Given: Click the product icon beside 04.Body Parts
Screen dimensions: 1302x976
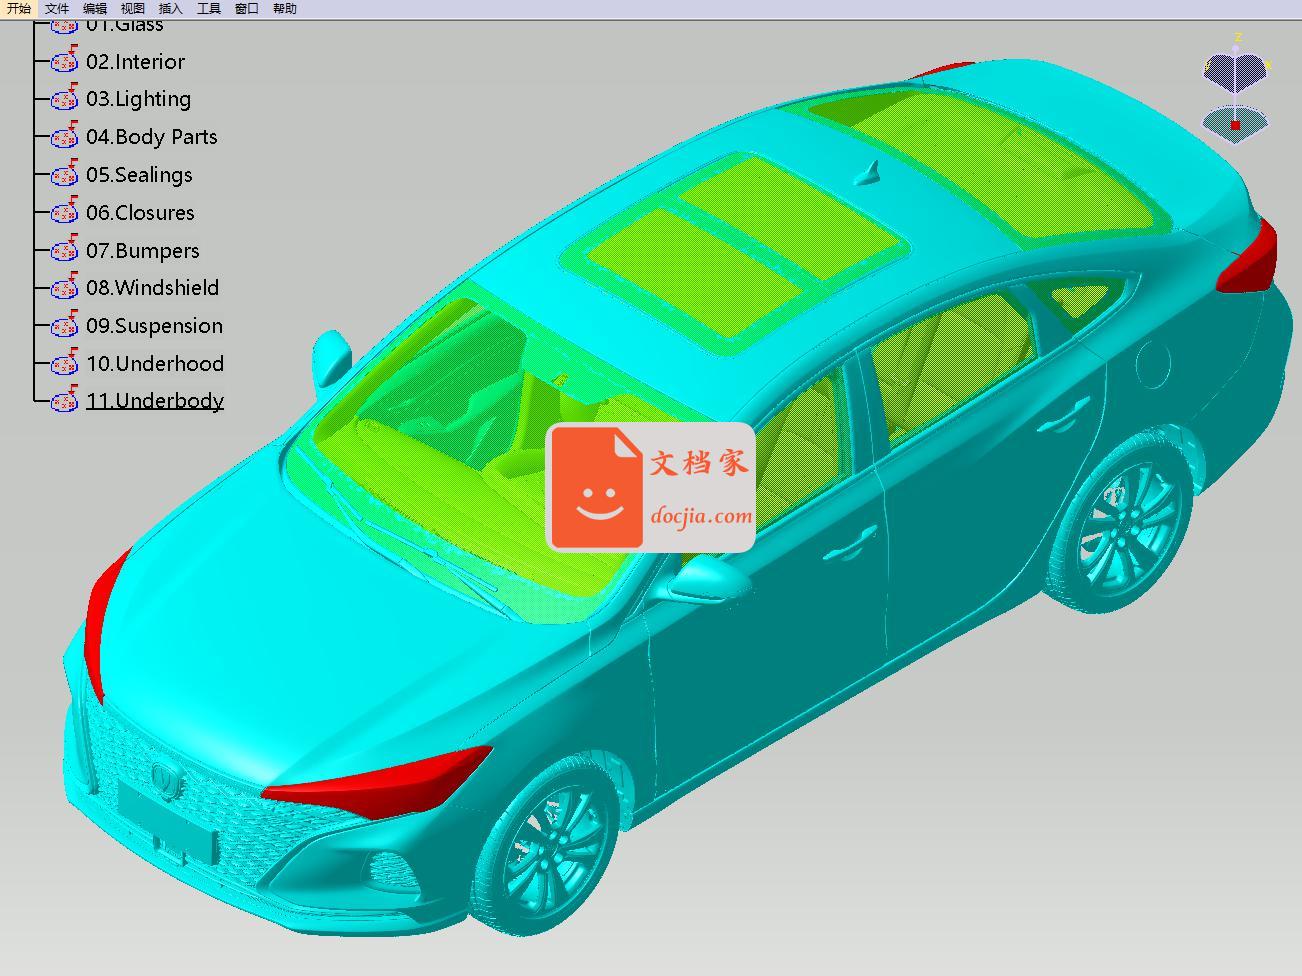Looking at the screenshot, I should click(65, 136).
